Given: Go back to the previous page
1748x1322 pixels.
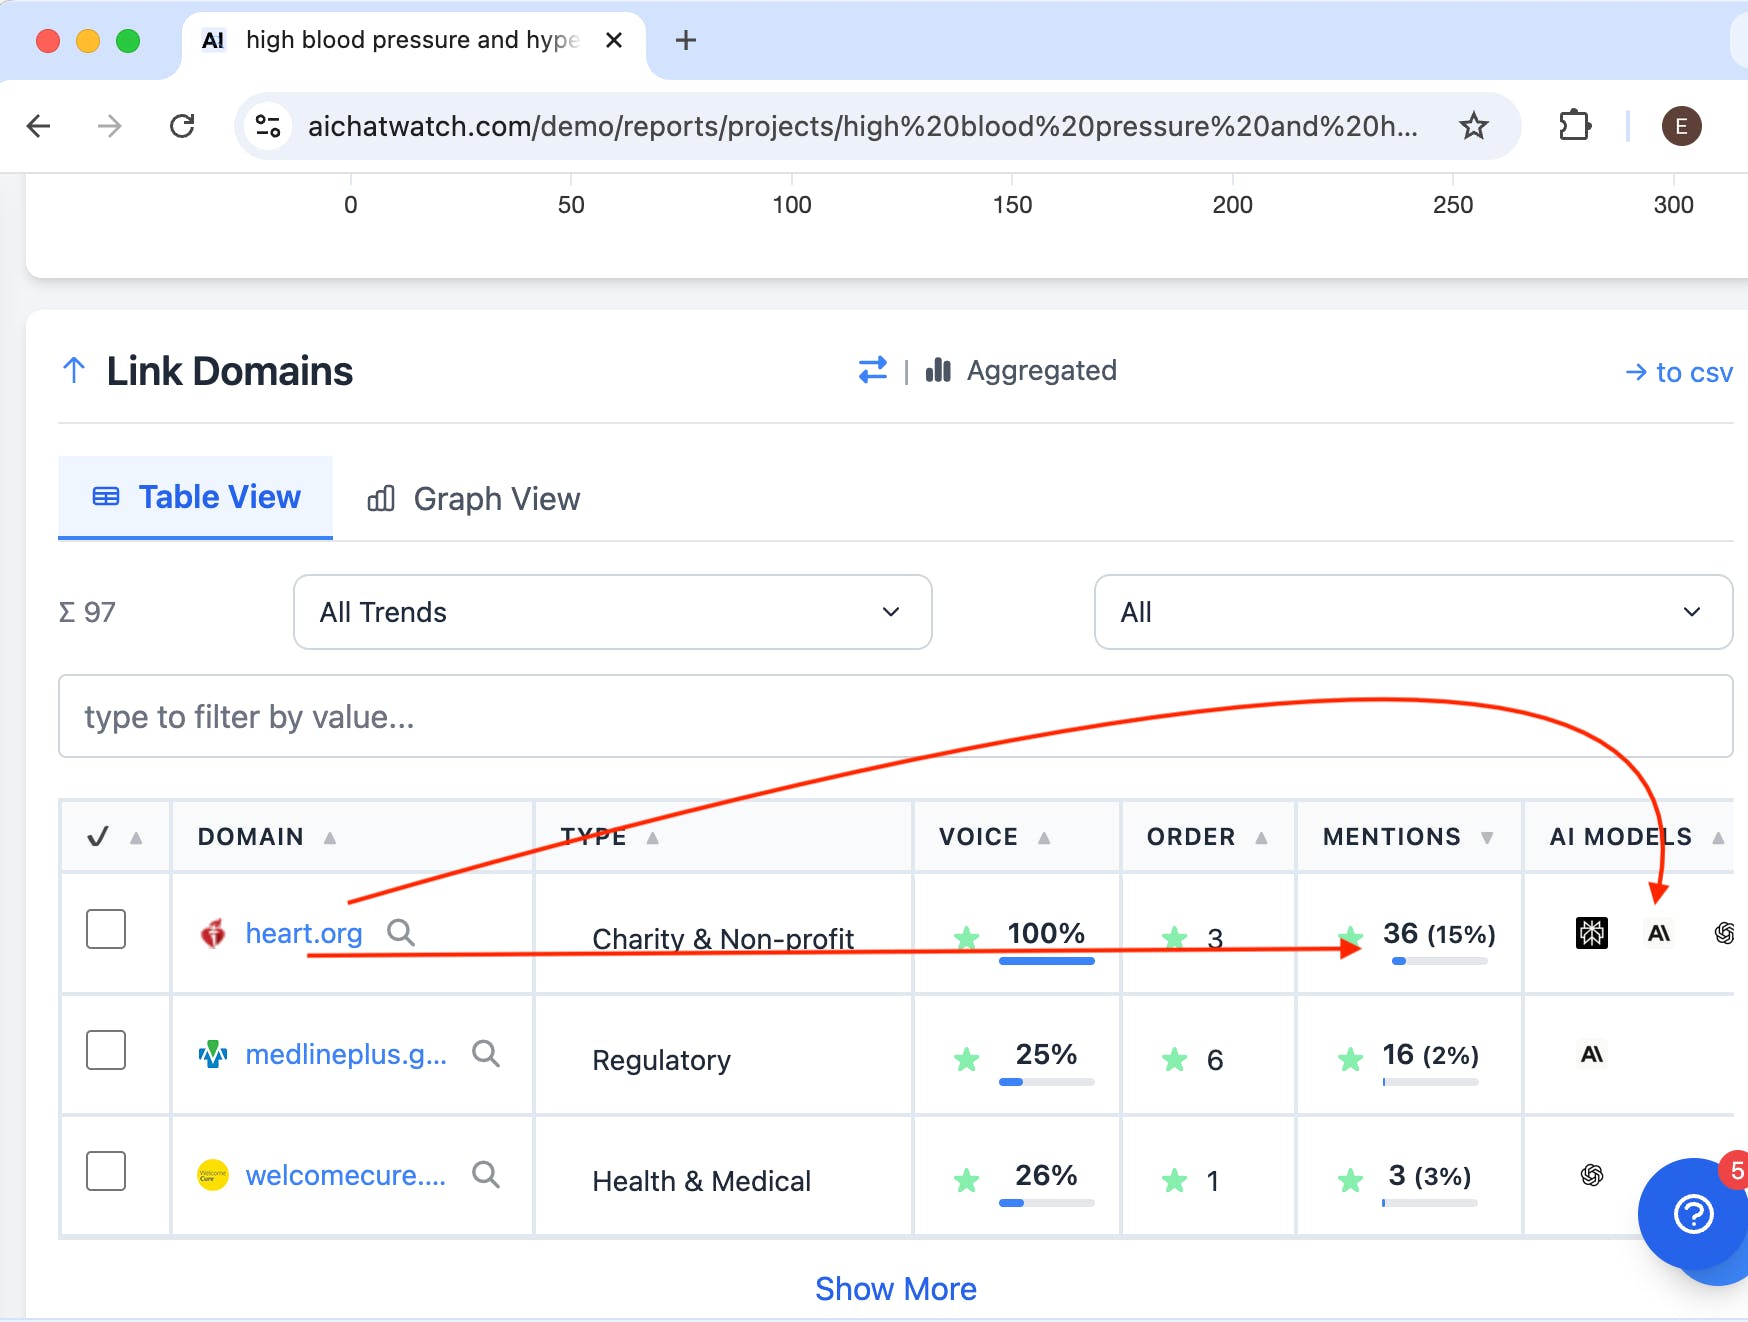Looking at the screenshot, I should pos(38,126).
